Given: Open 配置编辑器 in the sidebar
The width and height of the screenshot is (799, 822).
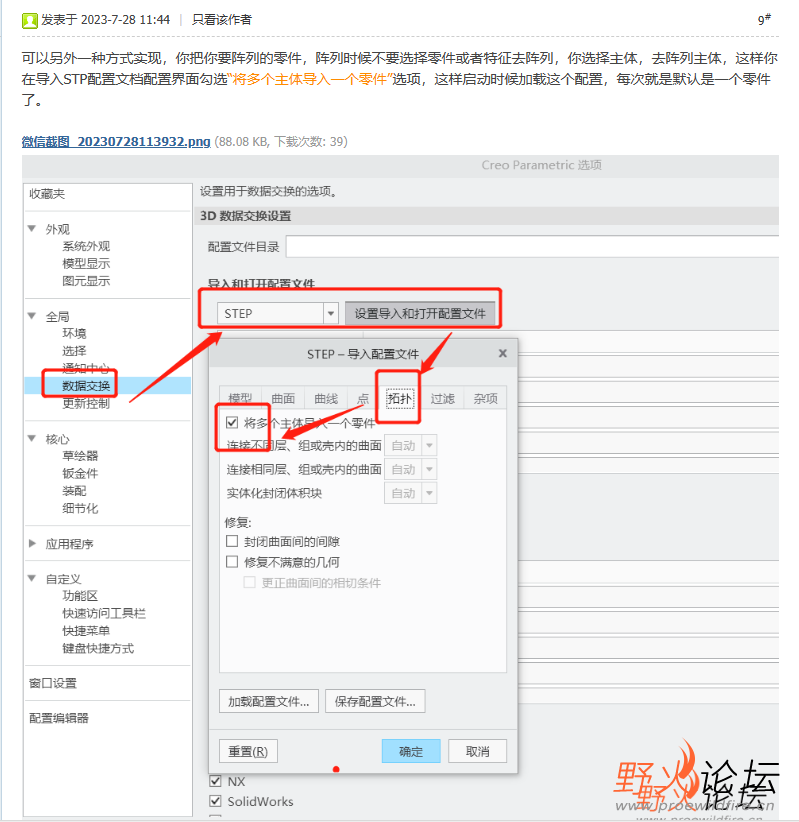Looking at the screenshot, I should tap(59, 718).
